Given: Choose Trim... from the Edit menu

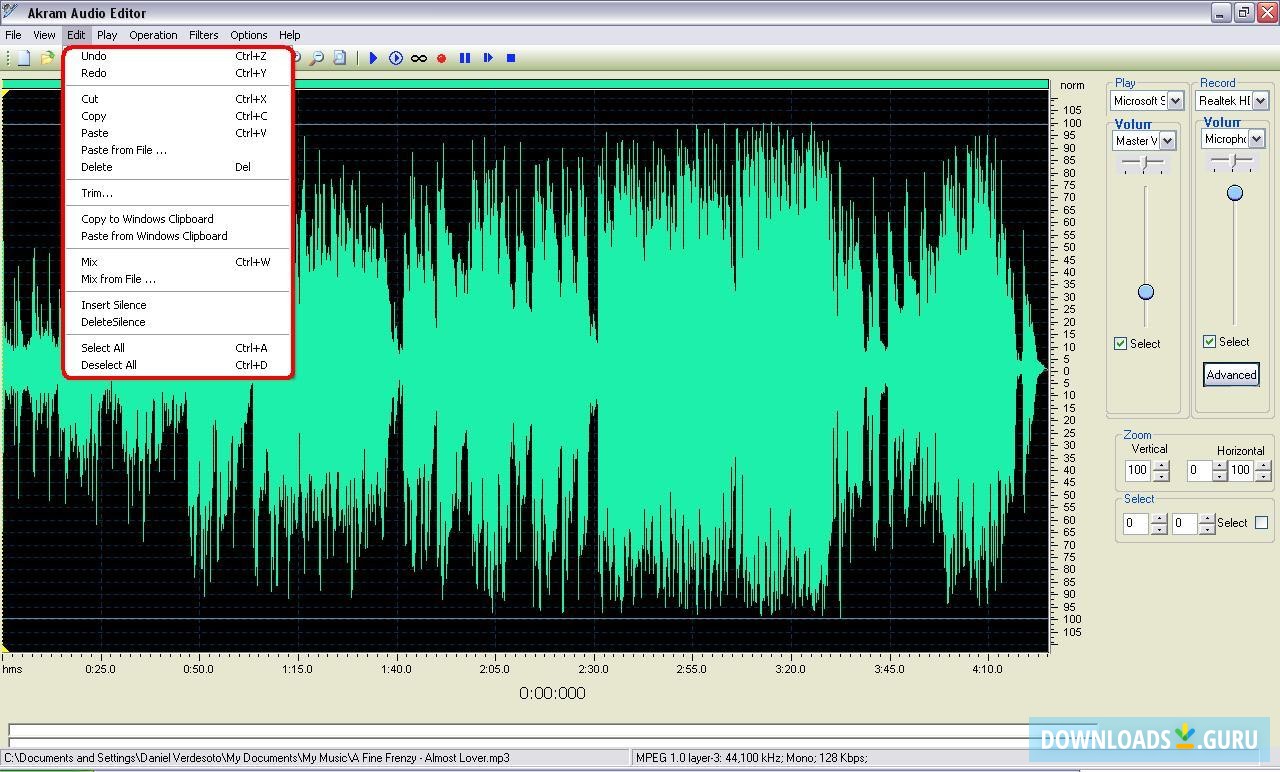Looking at the screenshot, I should coord(97,193).
